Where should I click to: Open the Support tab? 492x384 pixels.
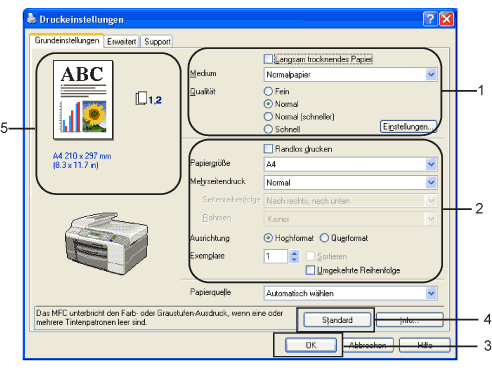[157, 42]
